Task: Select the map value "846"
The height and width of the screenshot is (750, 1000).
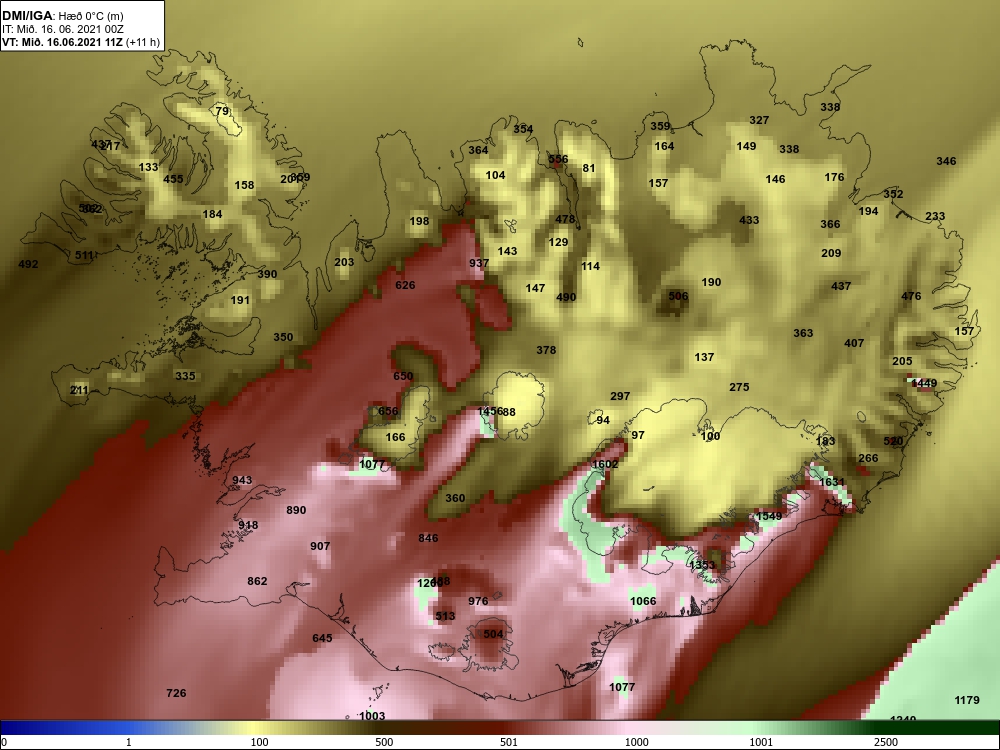Action: [x=428, y=538]
